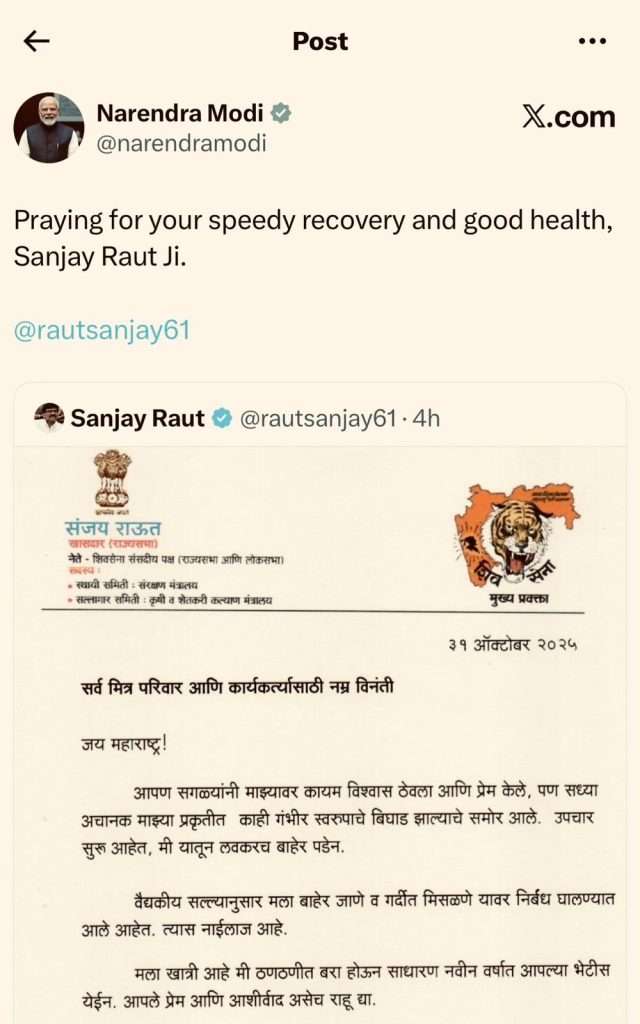
Task: Click the Ashoka emblem on the letterhead
Action: (x=112, y=481)
